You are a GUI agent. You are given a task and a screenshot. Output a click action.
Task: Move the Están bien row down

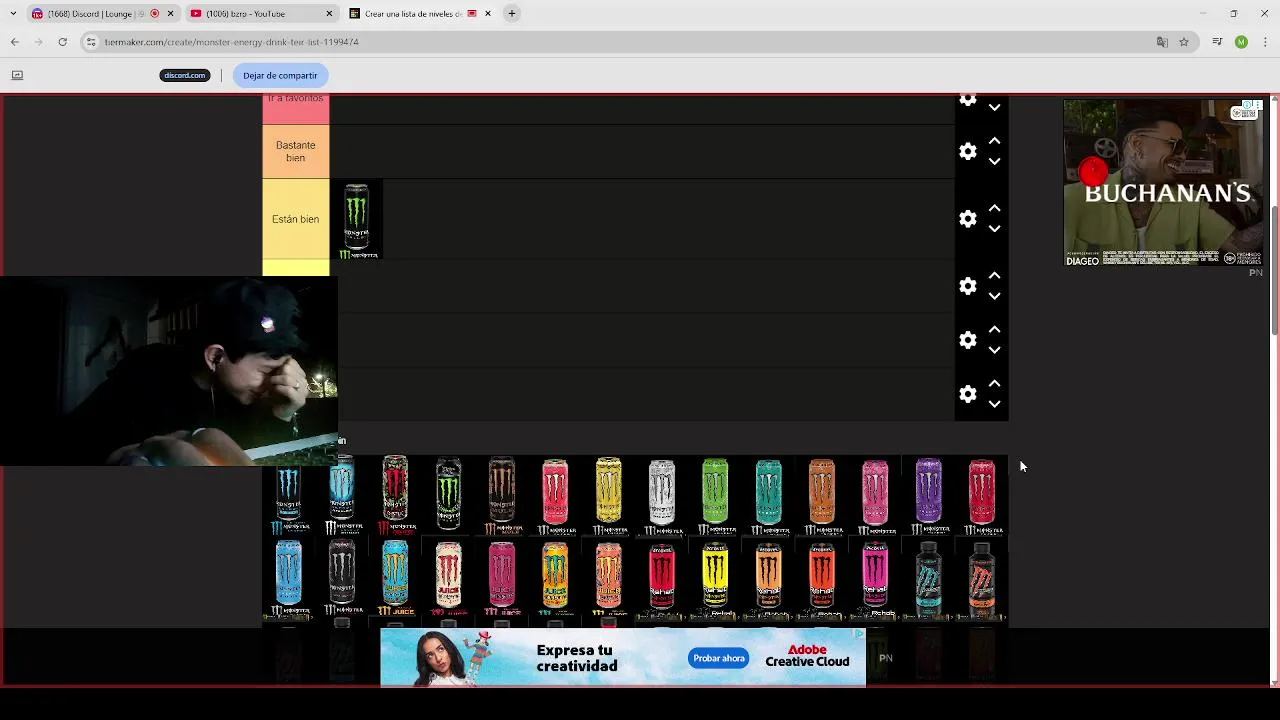[994, 229]
